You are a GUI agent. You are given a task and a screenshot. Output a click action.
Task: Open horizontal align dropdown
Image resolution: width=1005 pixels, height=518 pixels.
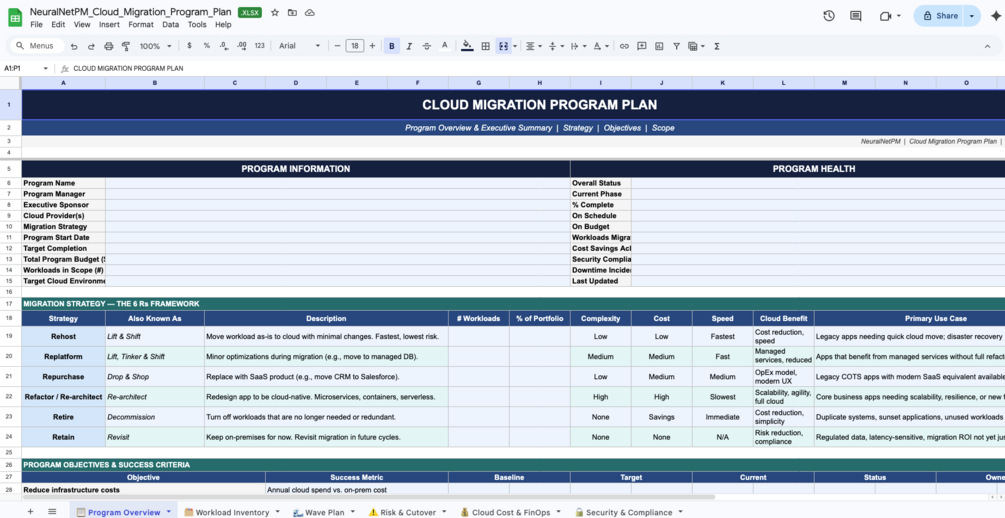pyautogui.click(x=534, y=46)
